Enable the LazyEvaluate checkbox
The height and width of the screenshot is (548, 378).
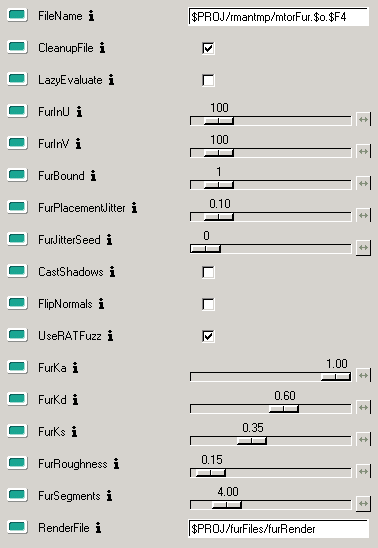point(208,80)
